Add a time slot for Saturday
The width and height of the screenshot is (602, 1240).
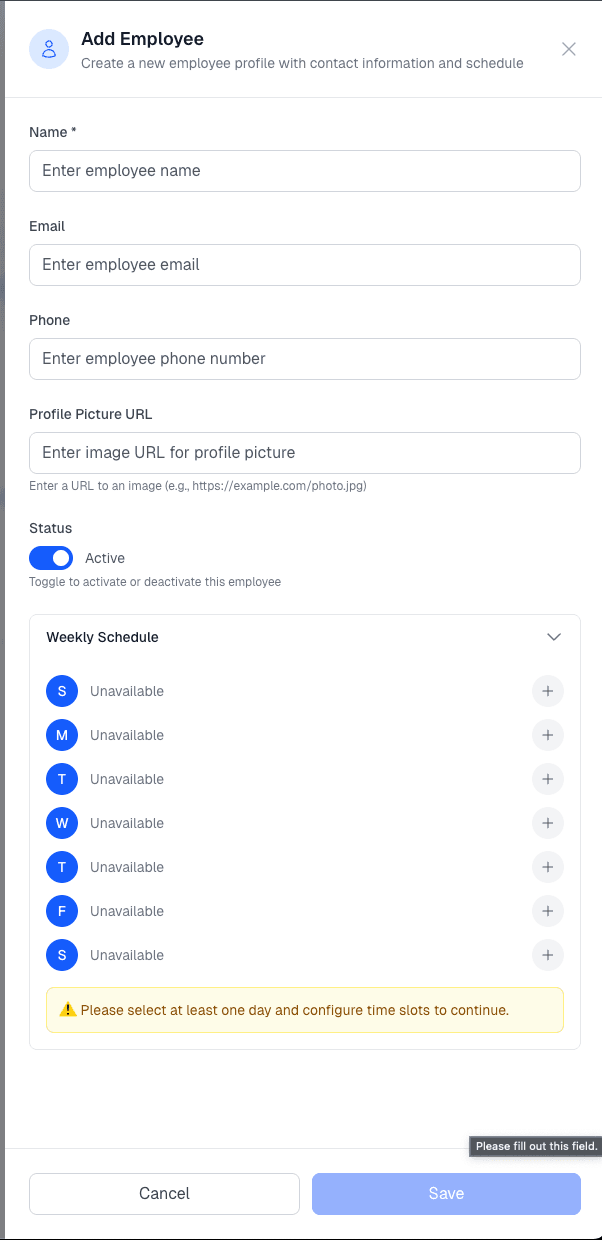coord(548,955)
